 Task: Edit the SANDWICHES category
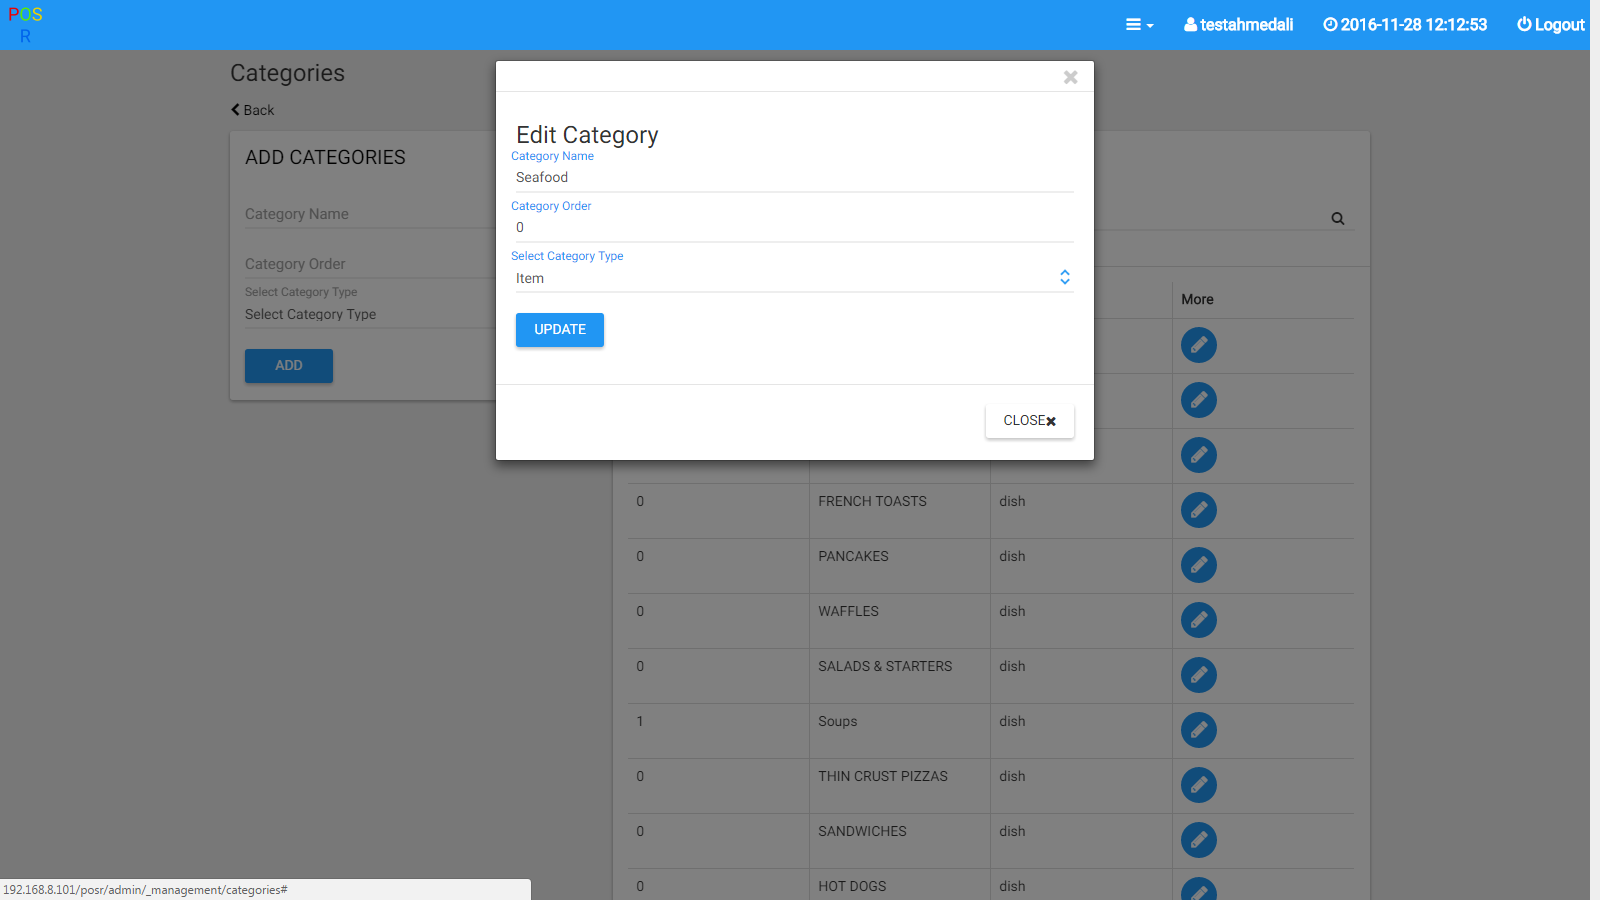pos(1198,840)
